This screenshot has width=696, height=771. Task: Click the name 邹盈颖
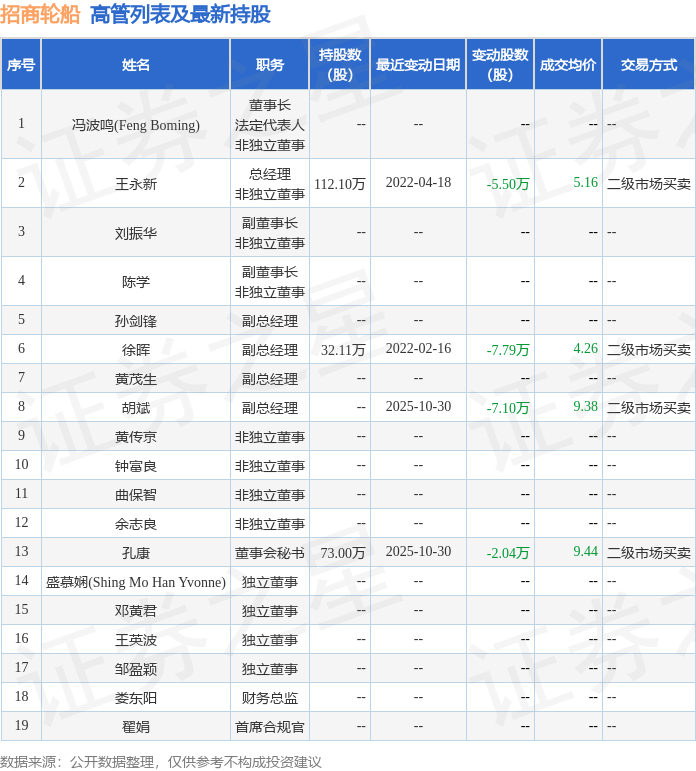pyautogui.click(x=136, y=669)
